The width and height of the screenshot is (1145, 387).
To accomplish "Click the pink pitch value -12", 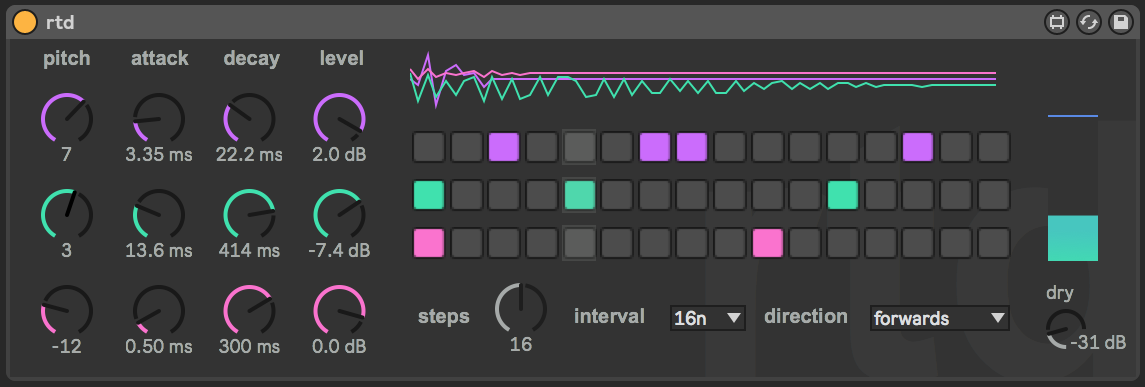I will 66,346.
